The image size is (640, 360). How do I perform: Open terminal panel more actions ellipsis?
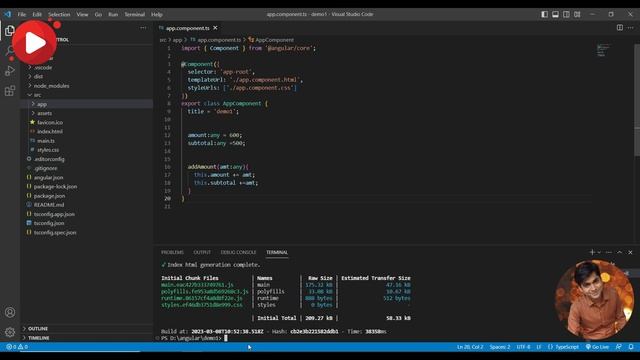[x=609, y=252]
